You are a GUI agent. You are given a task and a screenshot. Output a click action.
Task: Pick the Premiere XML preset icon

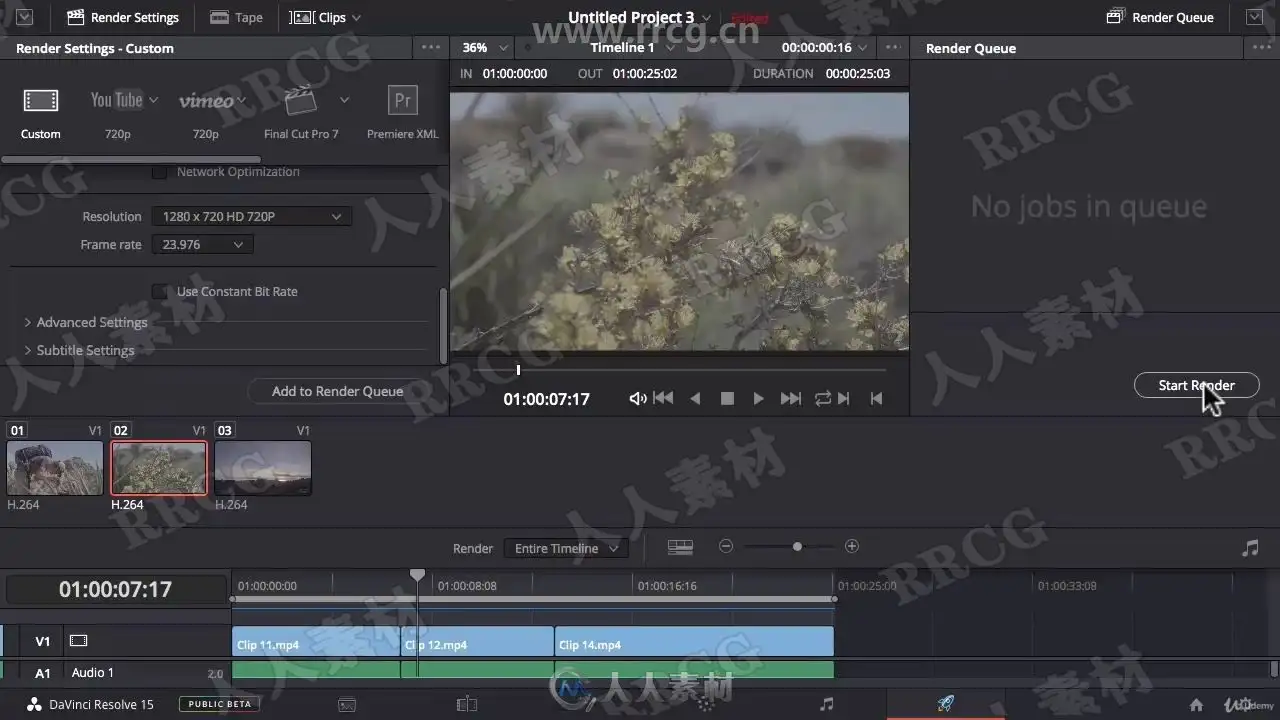point(403,101)
